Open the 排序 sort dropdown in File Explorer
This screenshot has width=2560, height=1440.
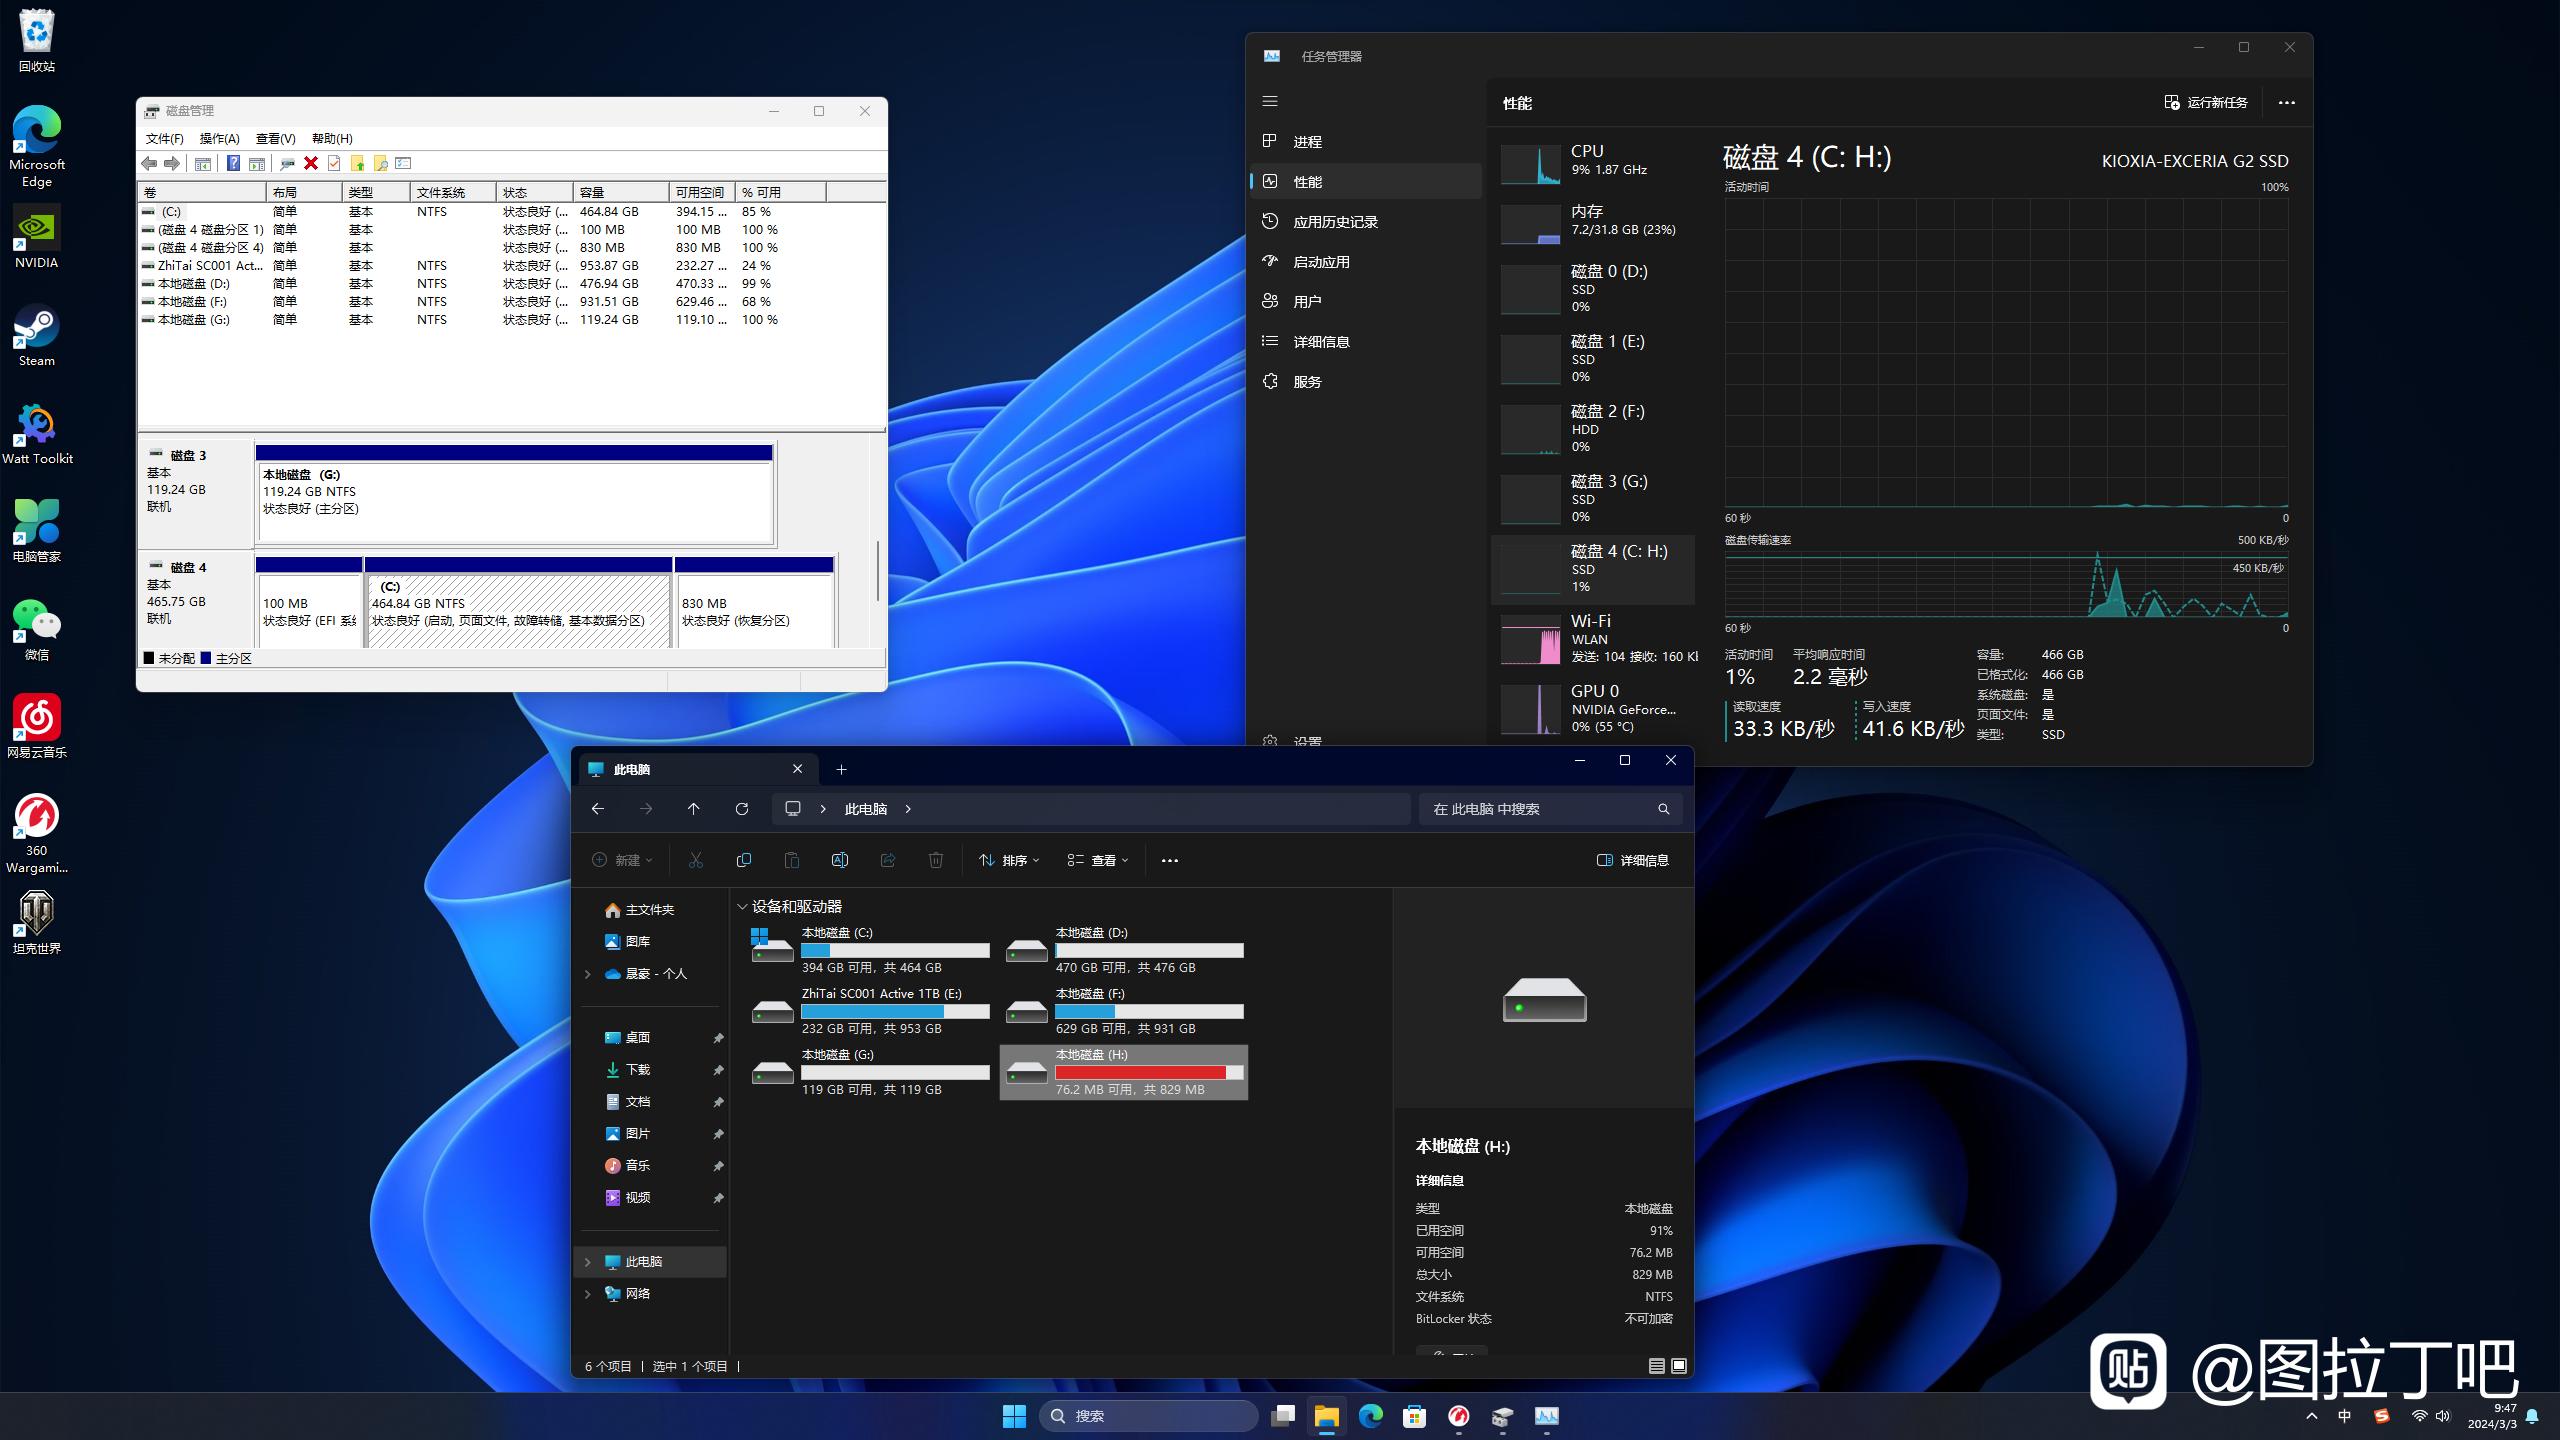(x=1009, y=860)
